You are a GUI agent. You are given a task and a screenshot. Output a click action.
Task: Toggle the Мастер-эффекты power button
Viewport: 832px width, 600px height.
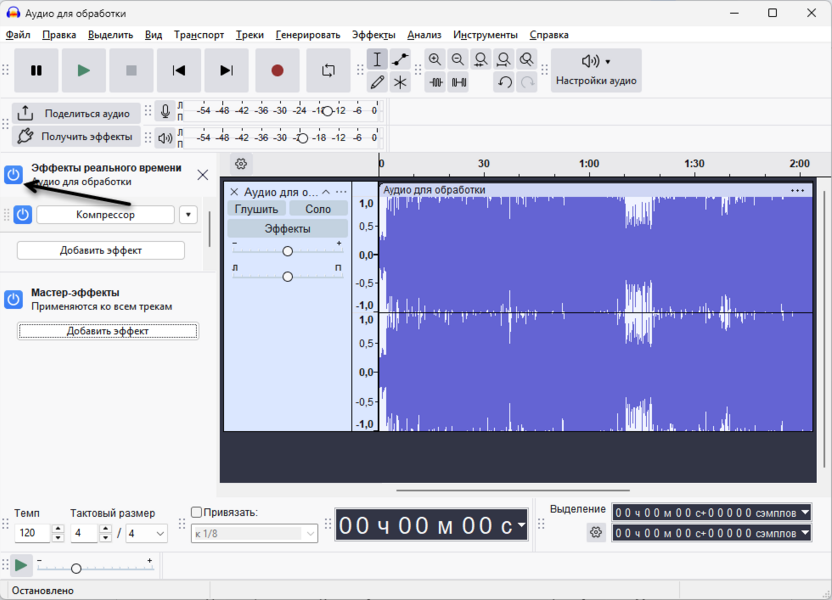(x=13, y=299)
